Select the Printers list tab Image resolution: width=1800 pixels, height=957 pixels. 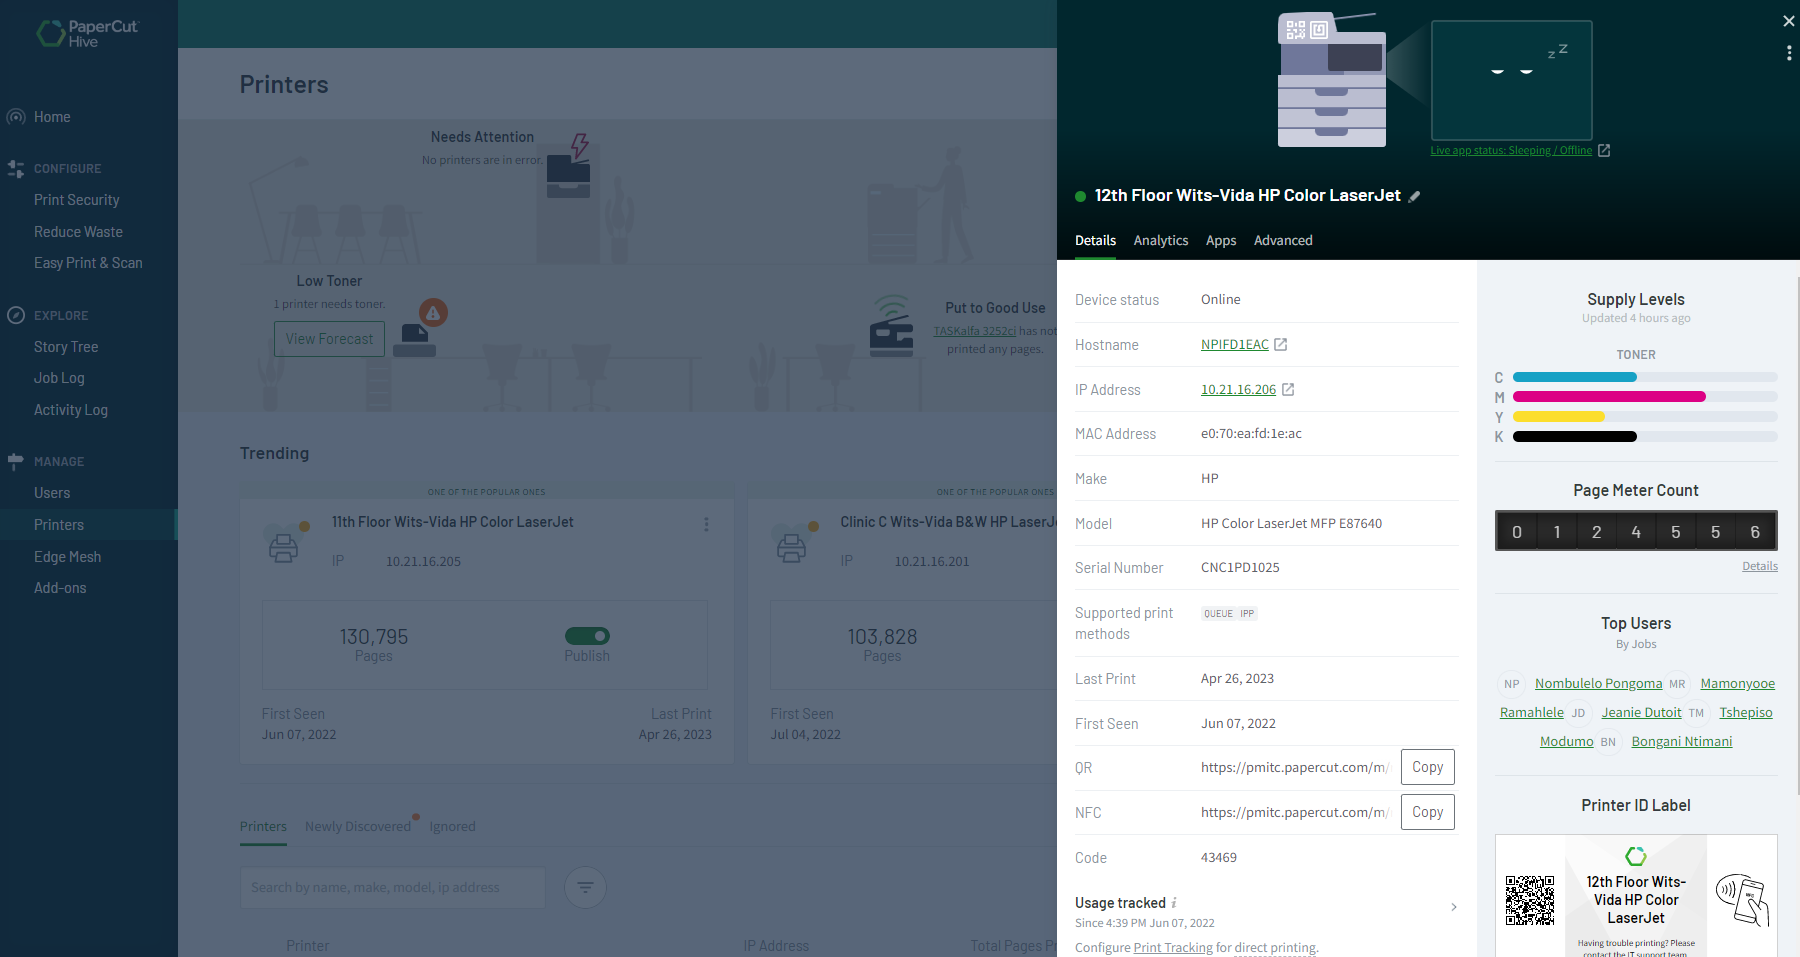(x=263, y=827)
